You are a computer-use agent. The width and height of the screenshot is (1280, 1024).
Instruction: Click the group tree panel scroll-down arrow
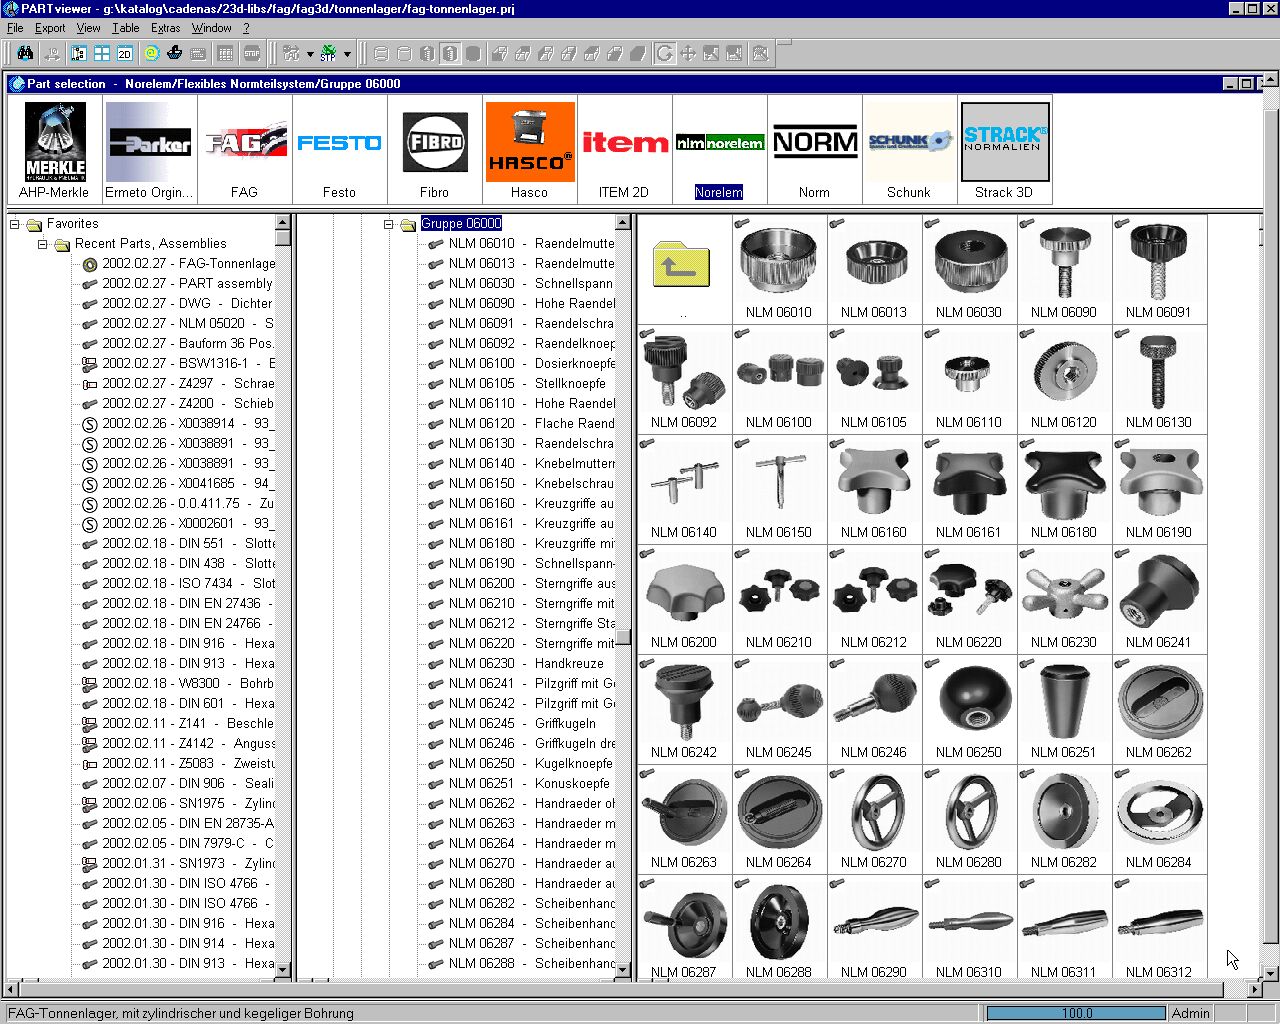(x=623, y=969)
